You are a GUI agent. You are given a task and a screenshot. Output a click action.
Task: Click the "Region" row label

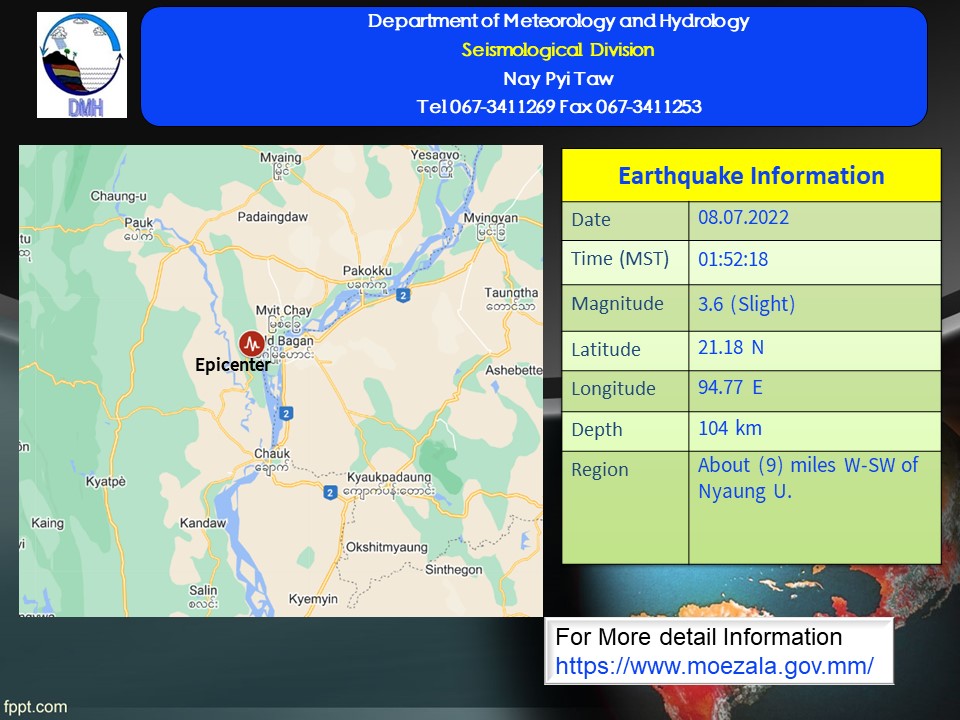[600, 470]
